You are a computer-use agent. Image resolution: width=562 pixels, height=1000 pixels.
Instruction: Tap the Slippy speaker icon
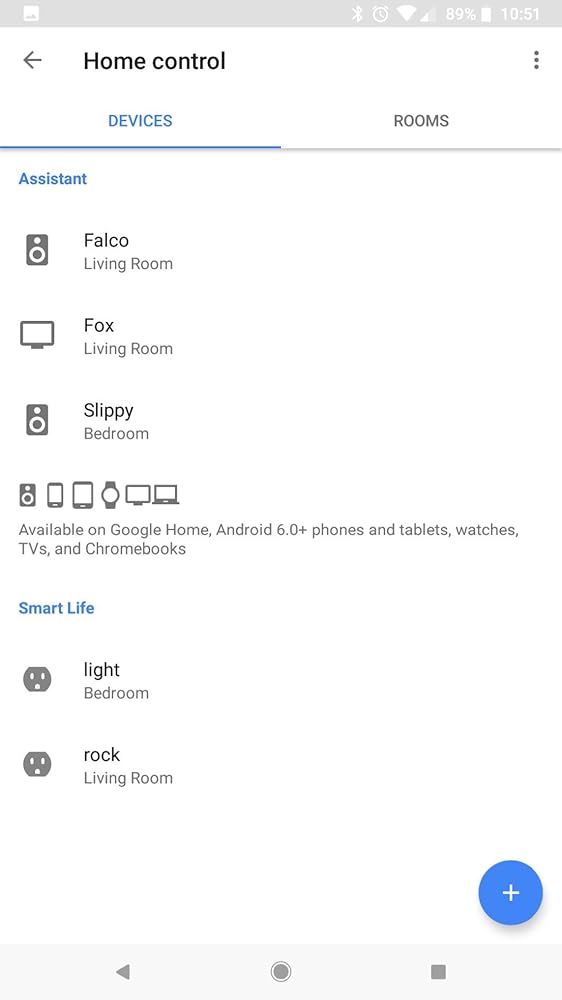click(37, 420)
